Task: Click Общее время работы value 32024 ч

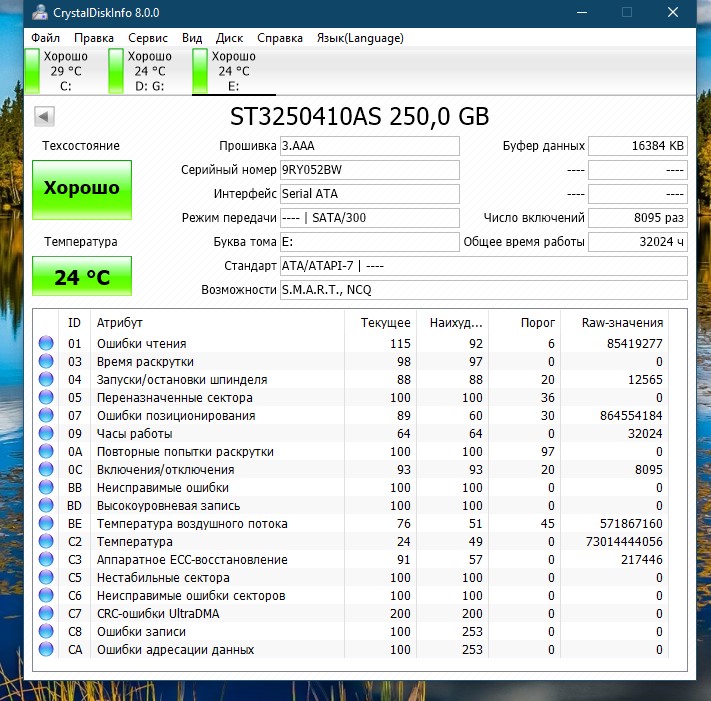Action: point(638,242)
